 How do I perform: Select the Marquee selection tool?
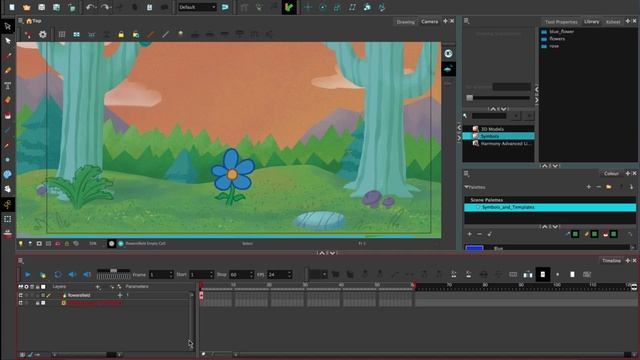pos(8,219)
